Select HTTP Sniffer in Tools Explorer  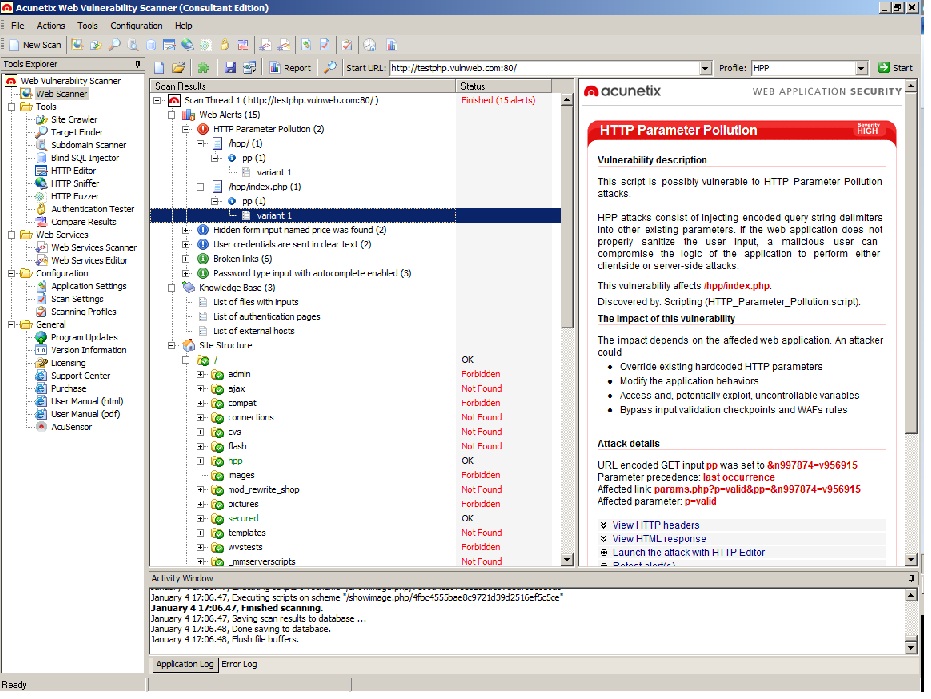coord(75,184)
